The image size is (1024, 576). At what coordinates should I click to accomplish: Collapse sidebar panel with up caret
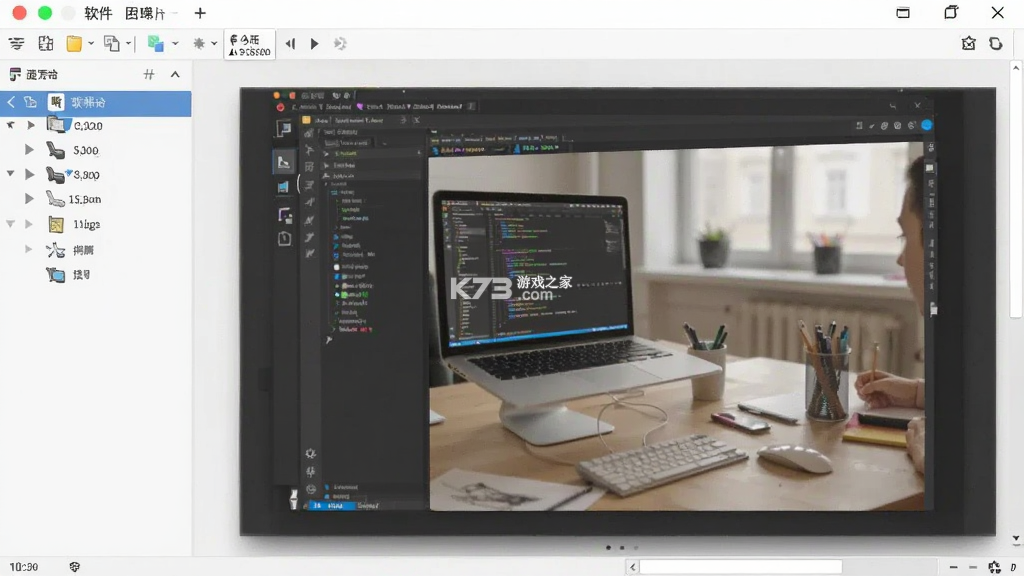[x=175, y=74]
